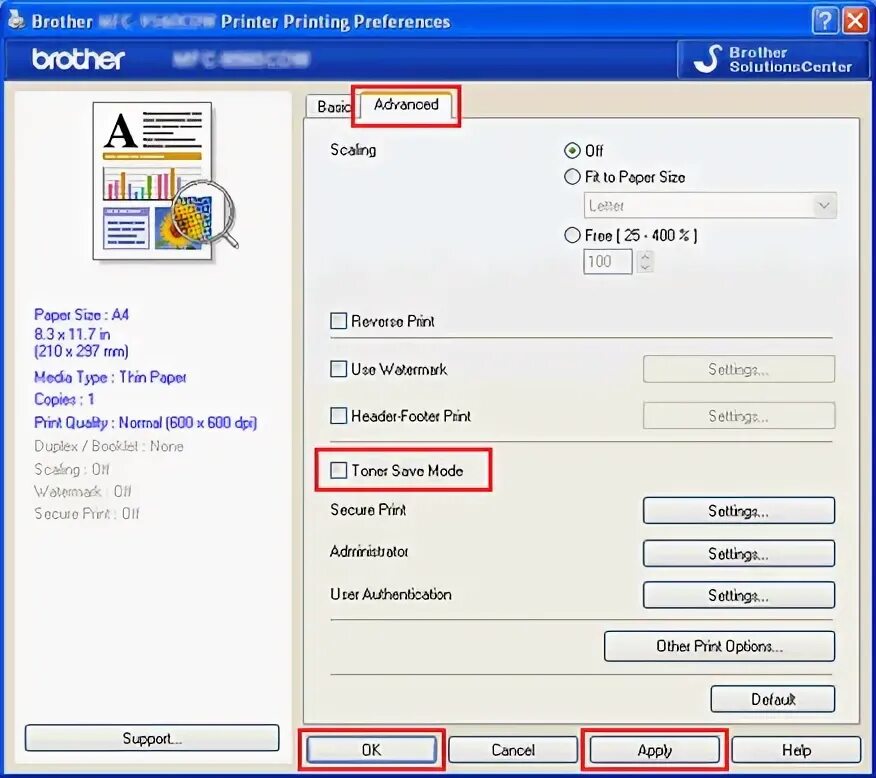Click 'Media Type : Thin Paper' text
Image resolution: width=876 pixels, height=778 pixels.
110,378
